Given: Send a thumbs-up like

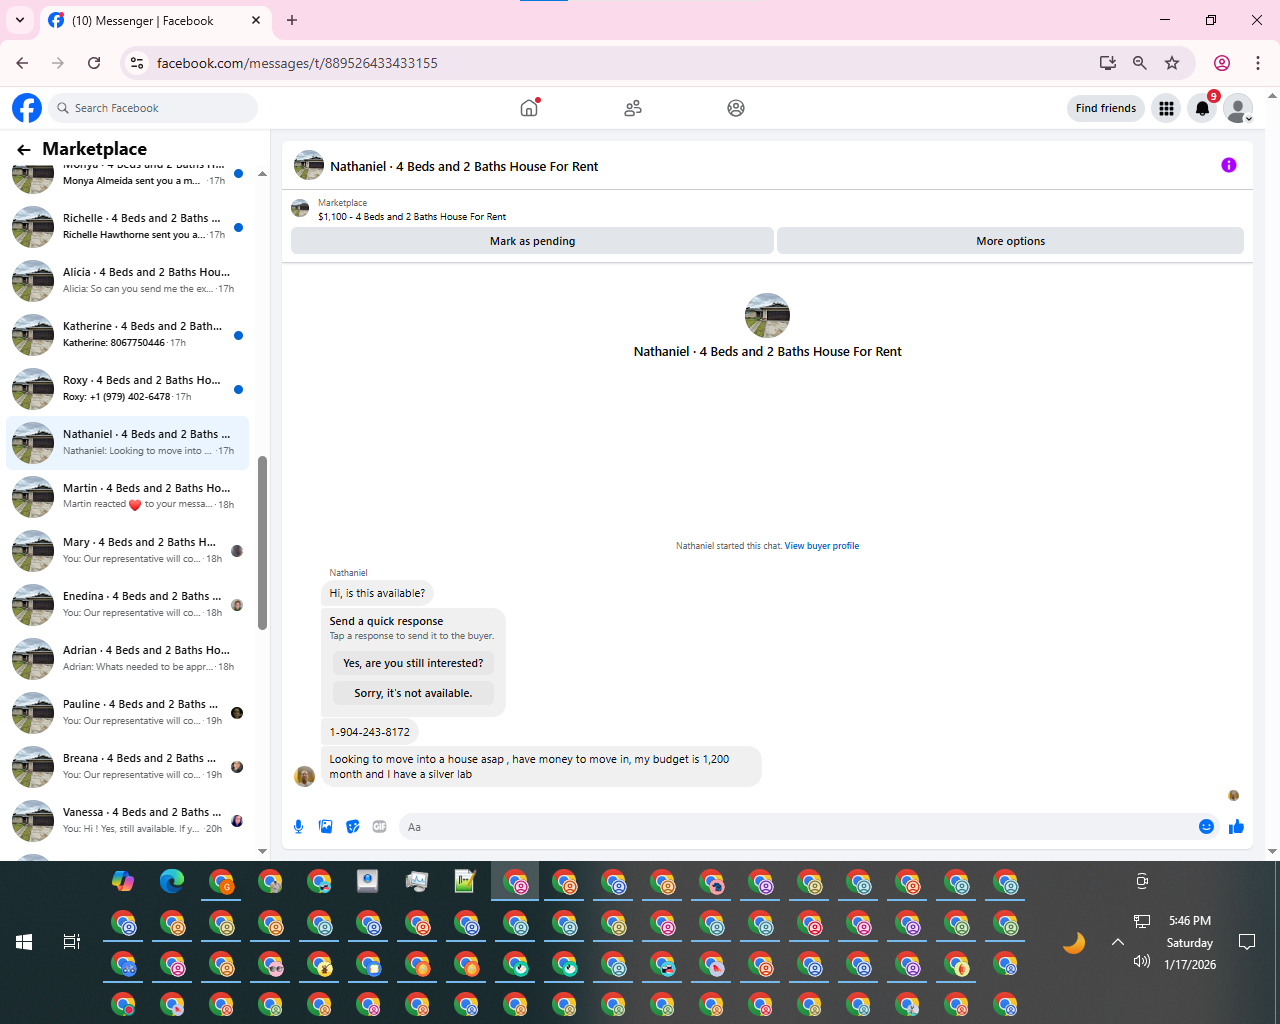Looking at the screenshot, I should click(x=1236, y=826).
